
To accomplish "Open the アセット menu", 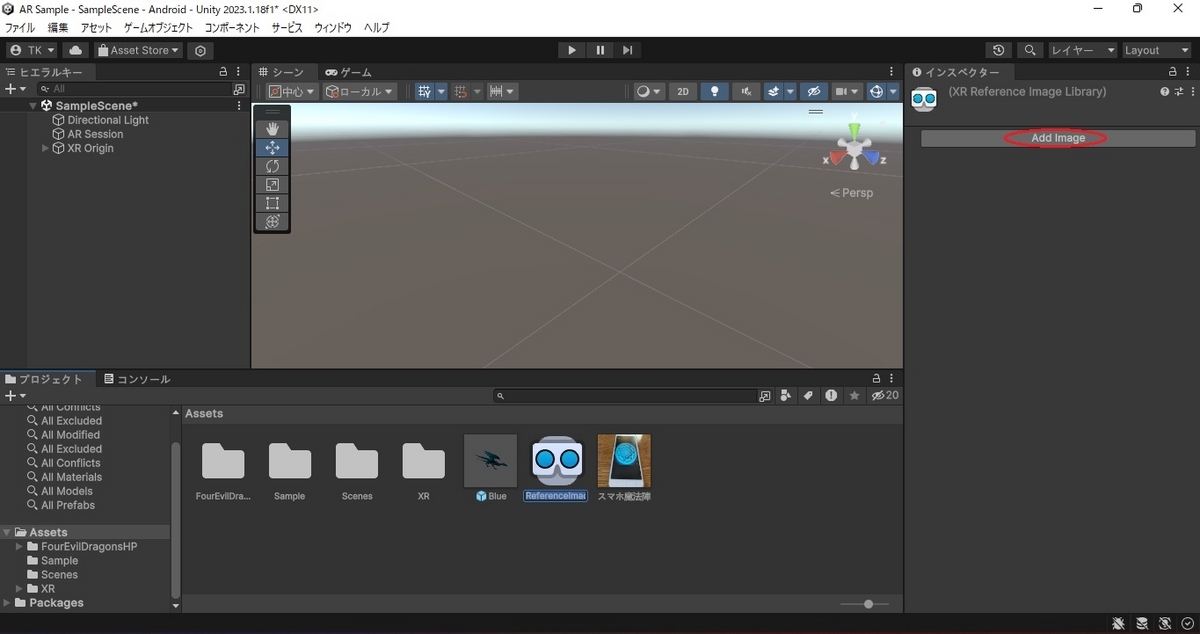I will pyautogui.click(x=96, y=28).
